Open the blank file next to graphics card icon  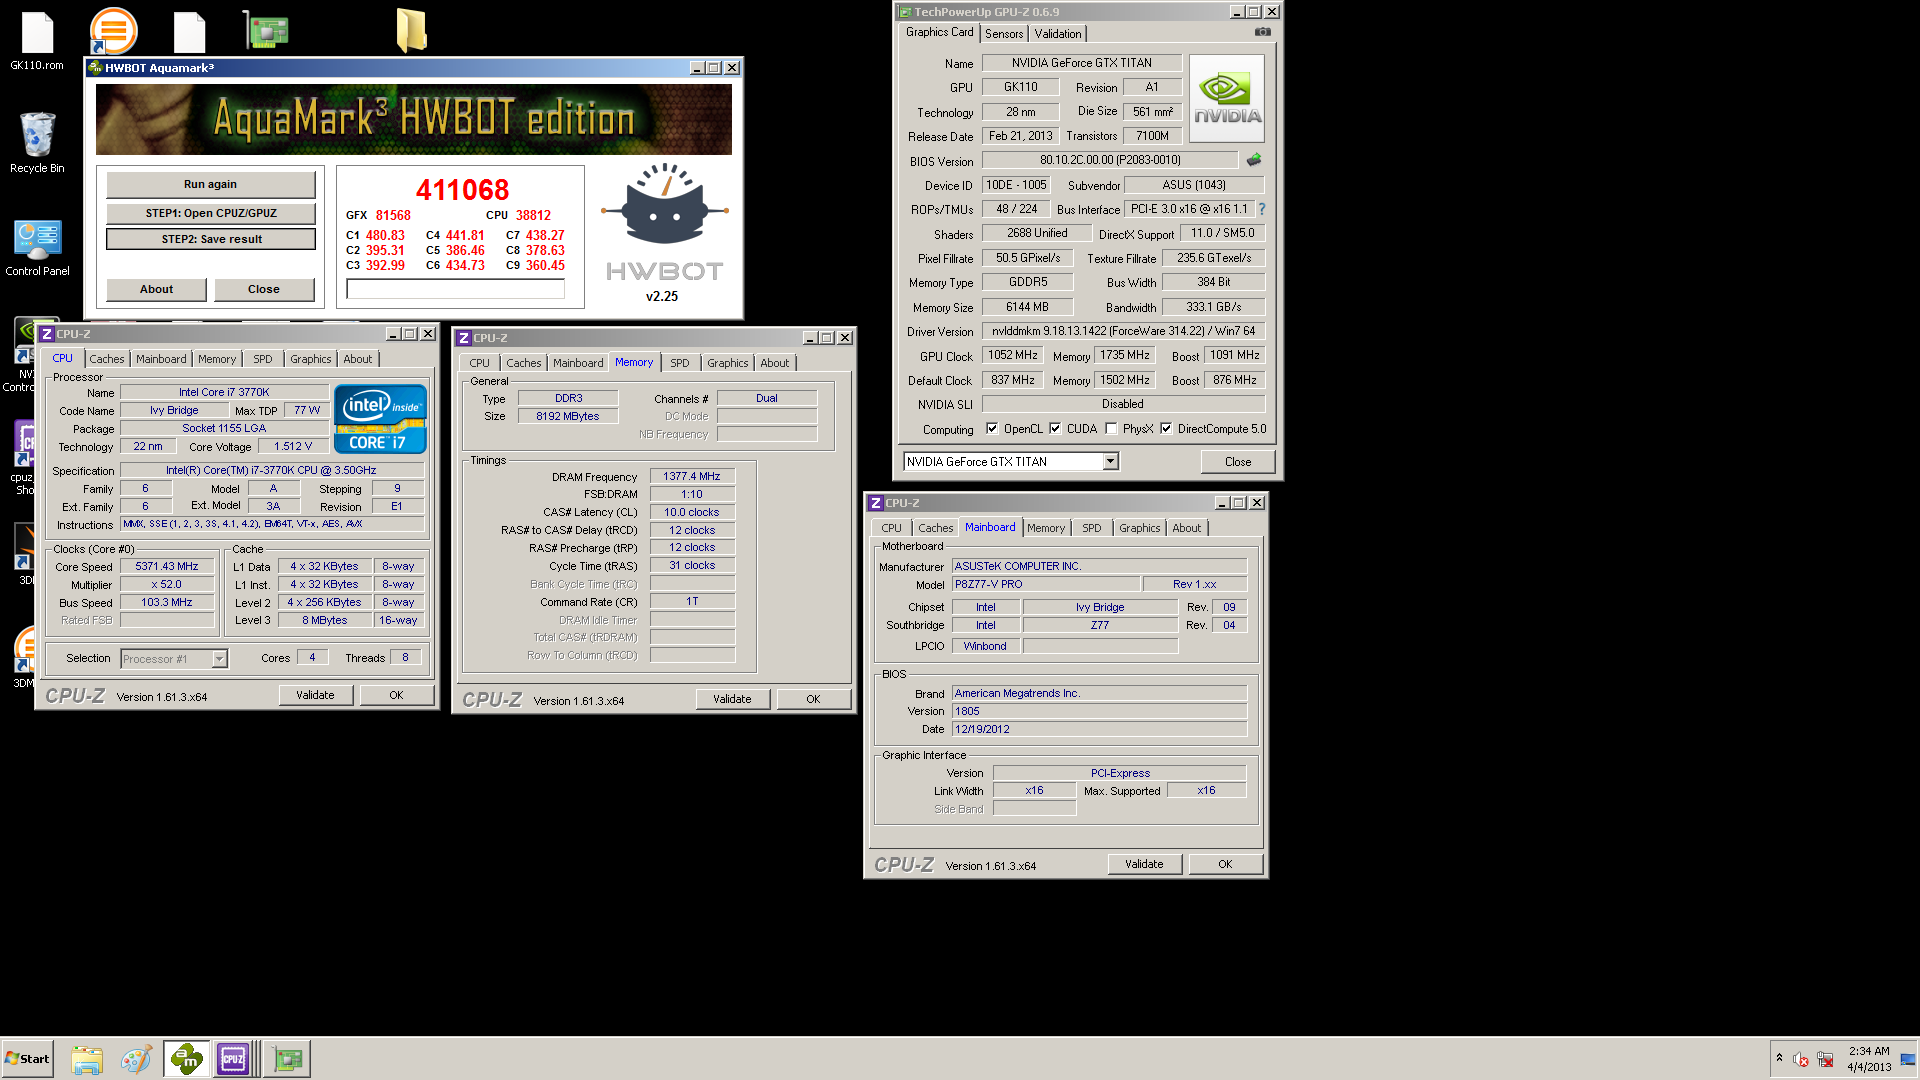click(189, 31)
